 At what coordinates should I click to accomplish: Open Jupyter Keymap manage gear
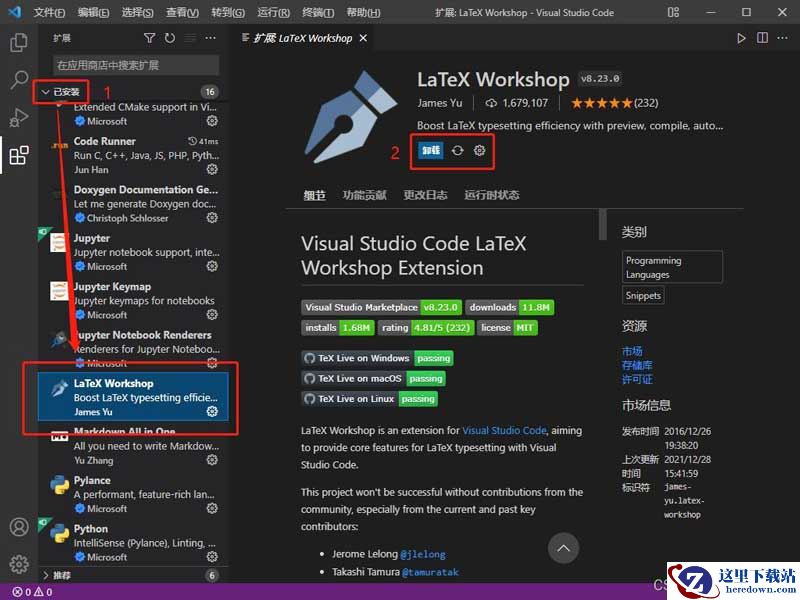click(x=212, y=314)
